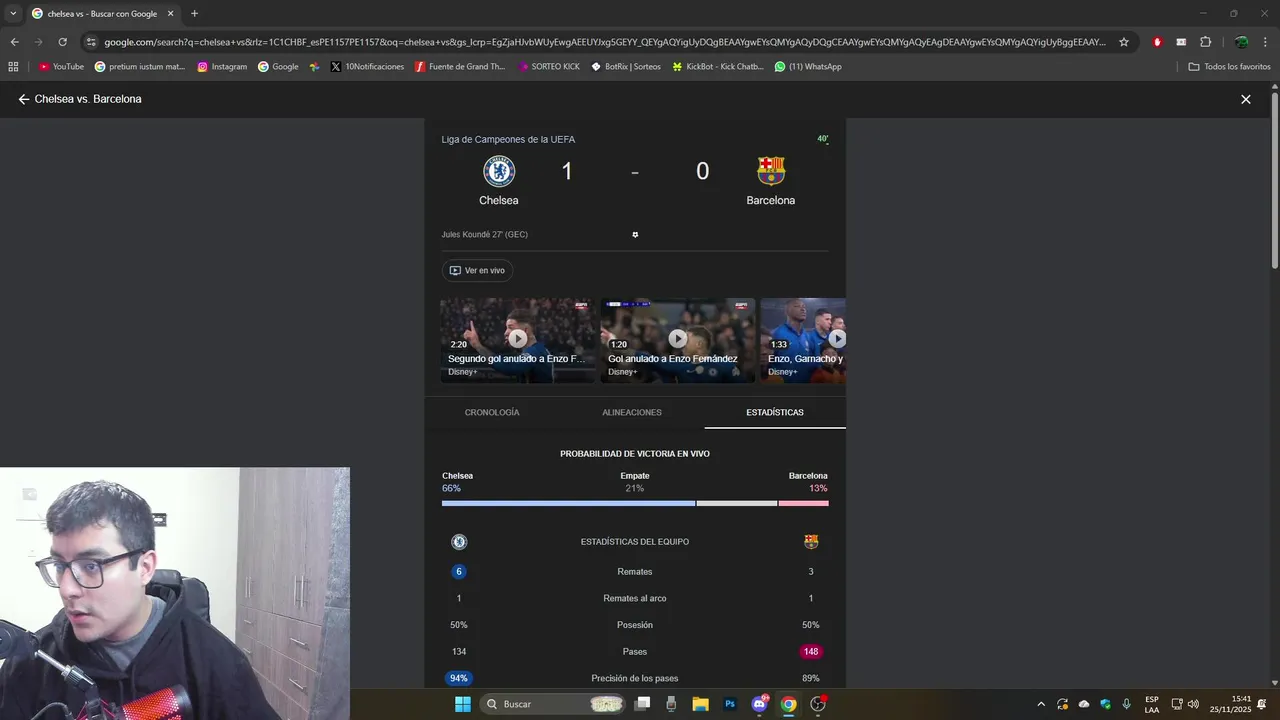The height and width of the screenshot is (720, 1280).
Task: Click the volume speaker icon in tray
Action: coord(1193,704)
